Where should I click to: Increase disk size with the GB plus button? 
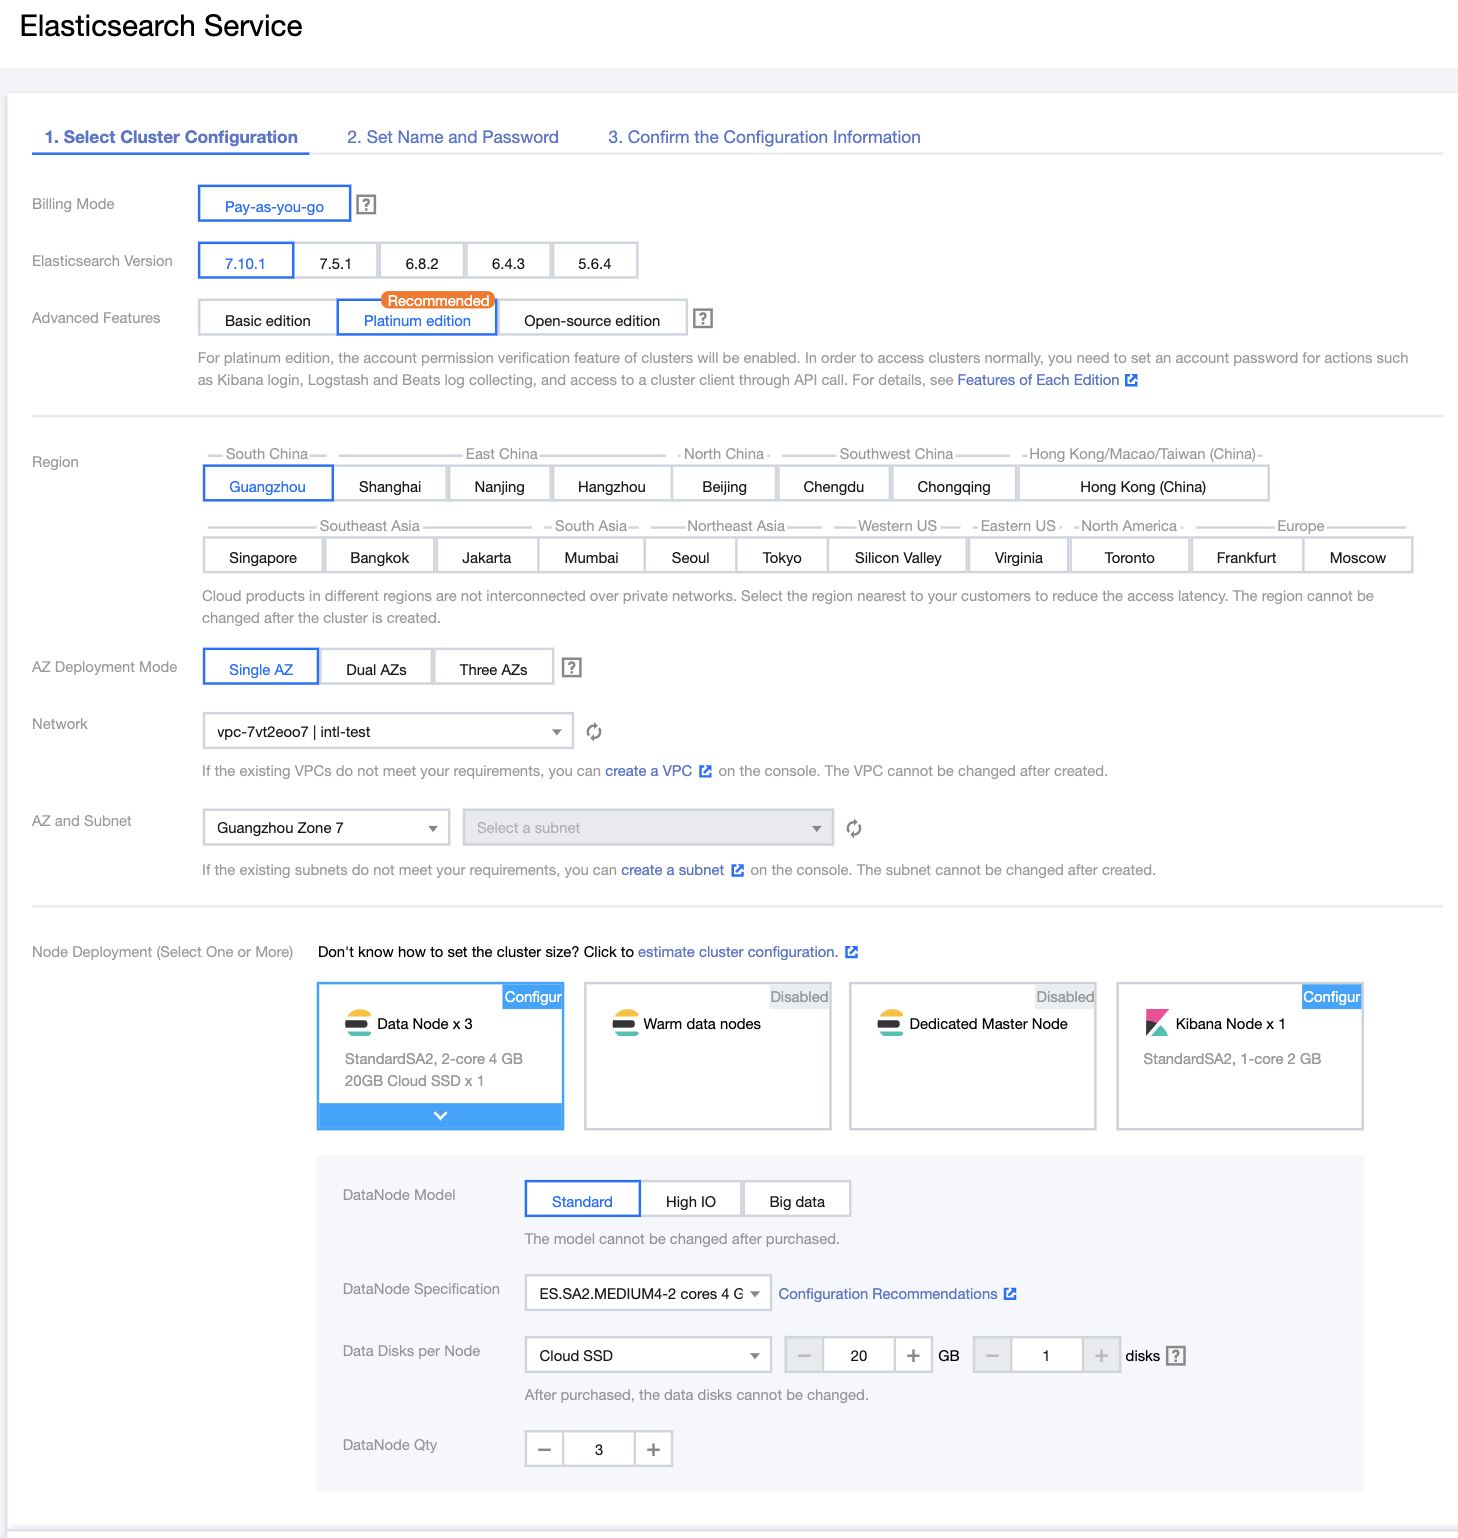(913, 1356)
